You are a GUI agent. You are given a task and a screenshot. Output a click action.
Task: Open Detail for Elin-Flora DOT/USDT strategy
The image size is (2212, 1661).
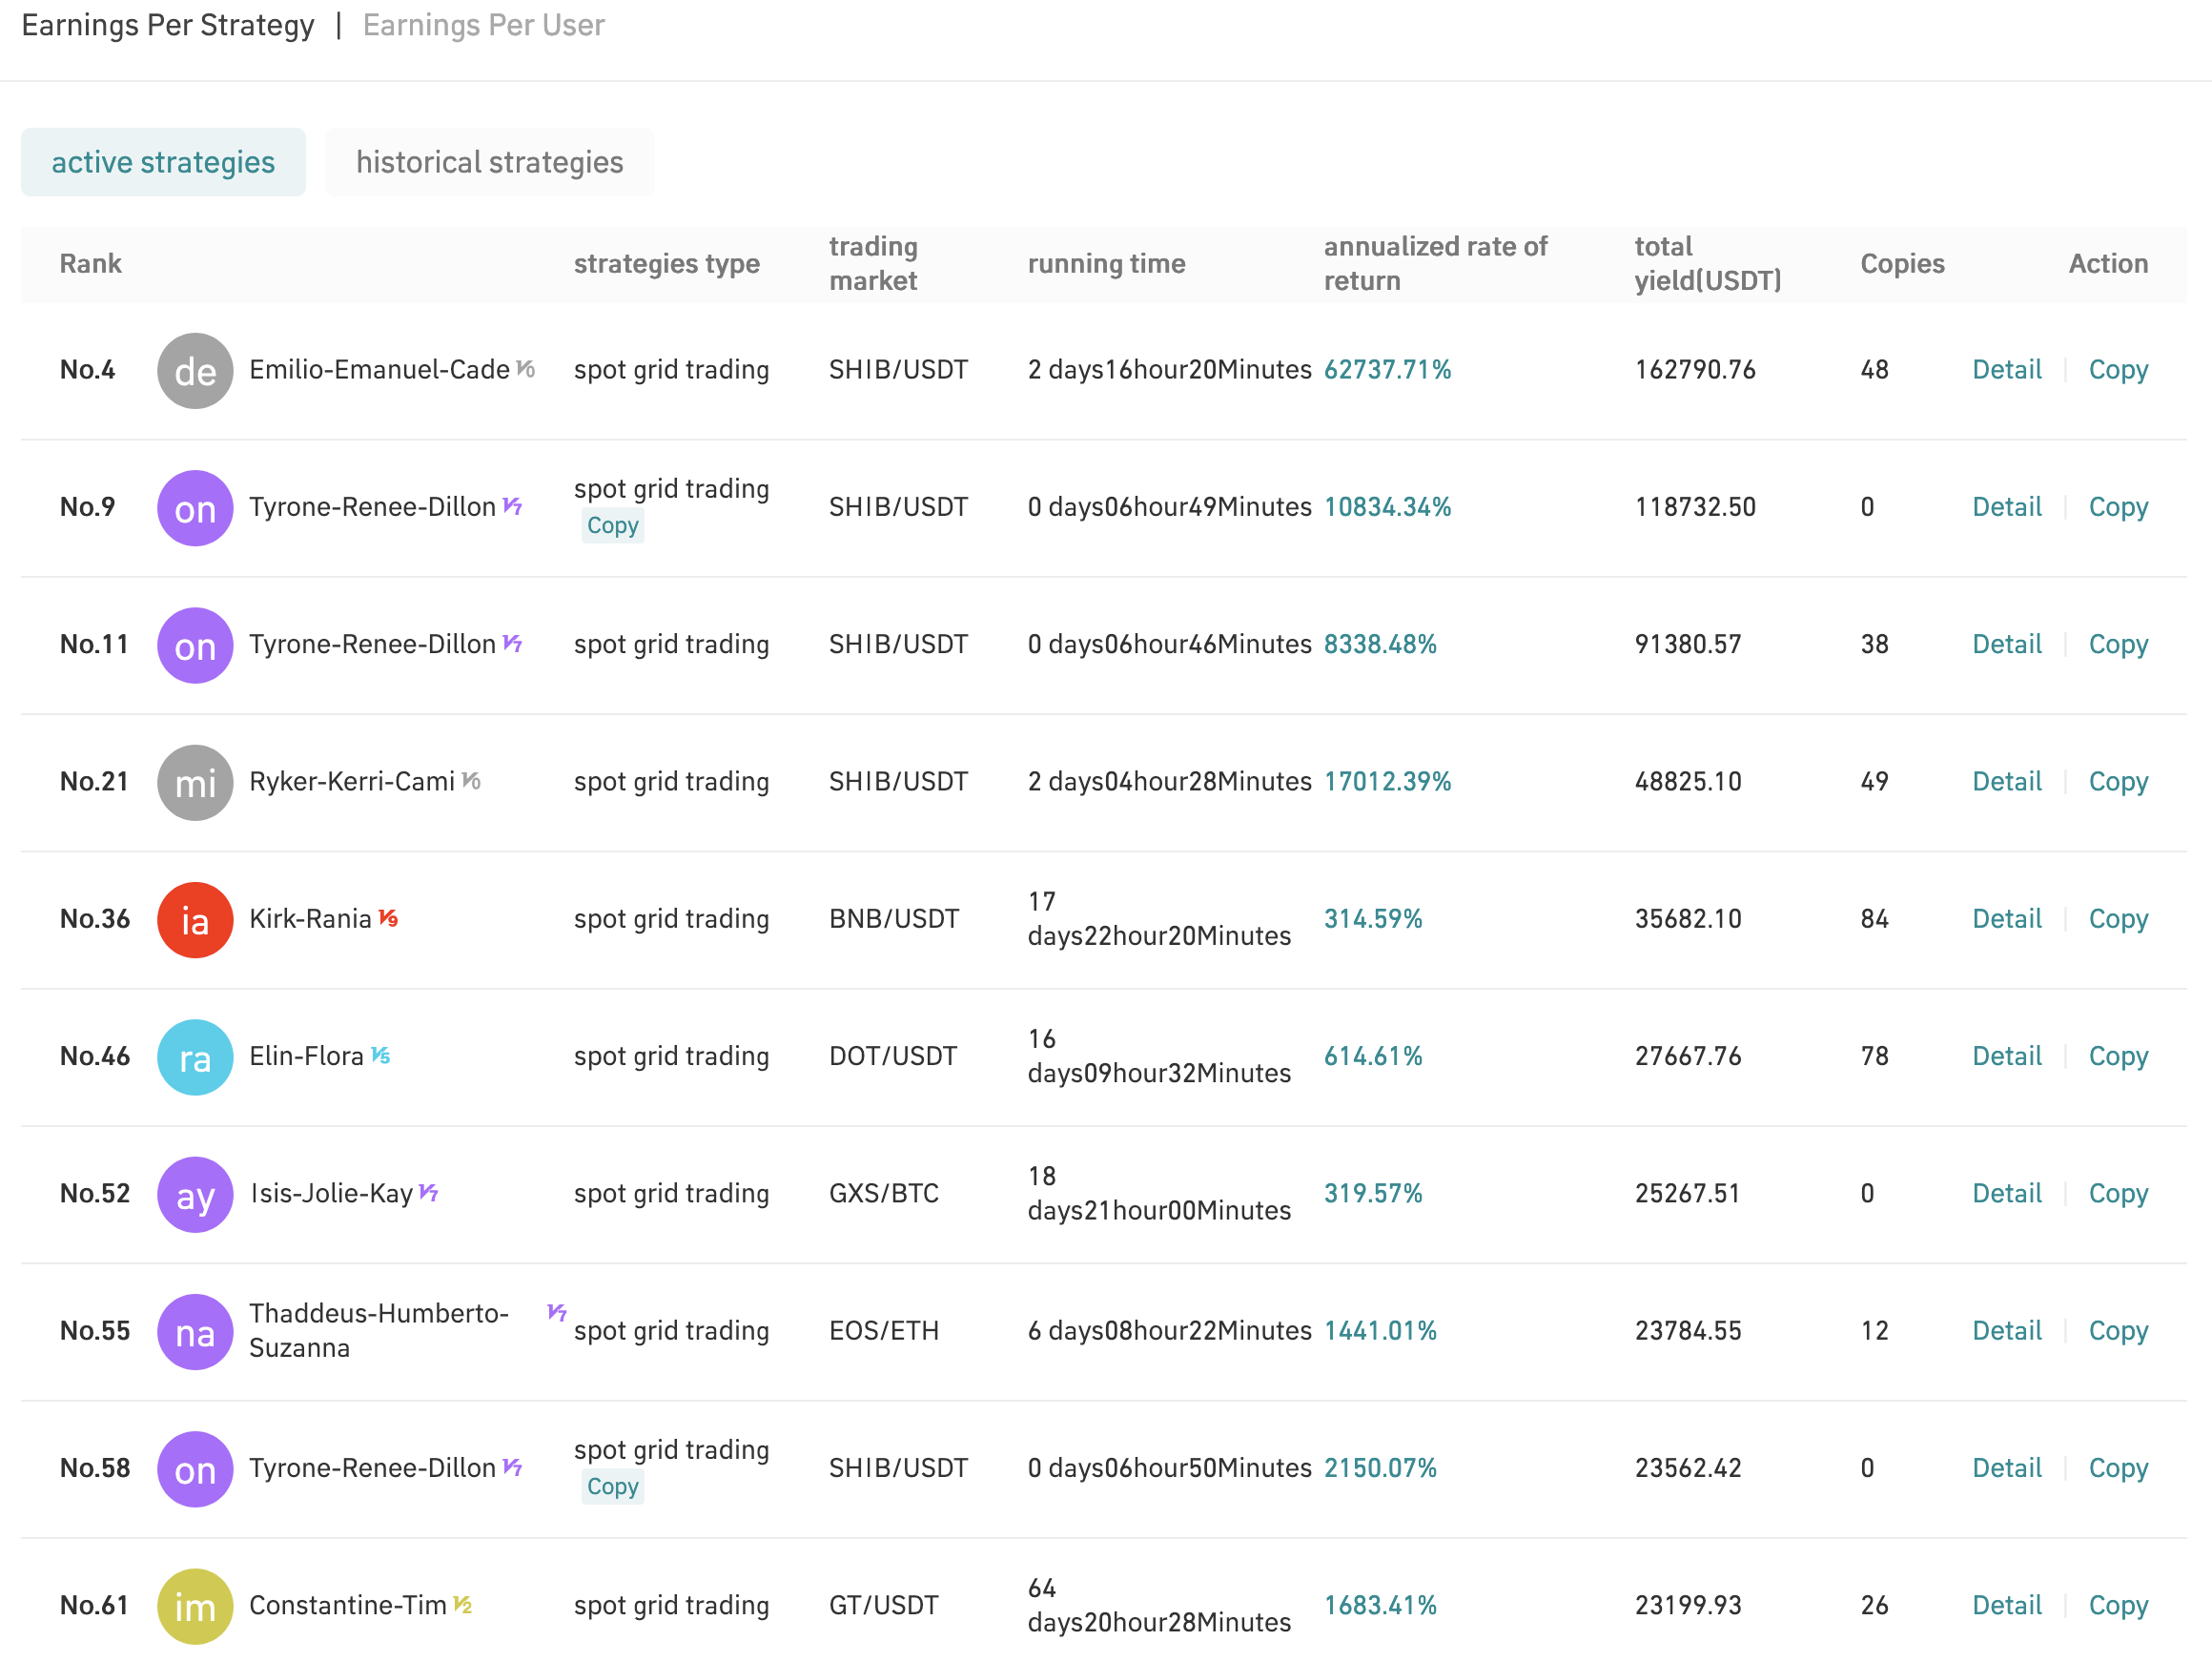click(x=2006, y=1056)
